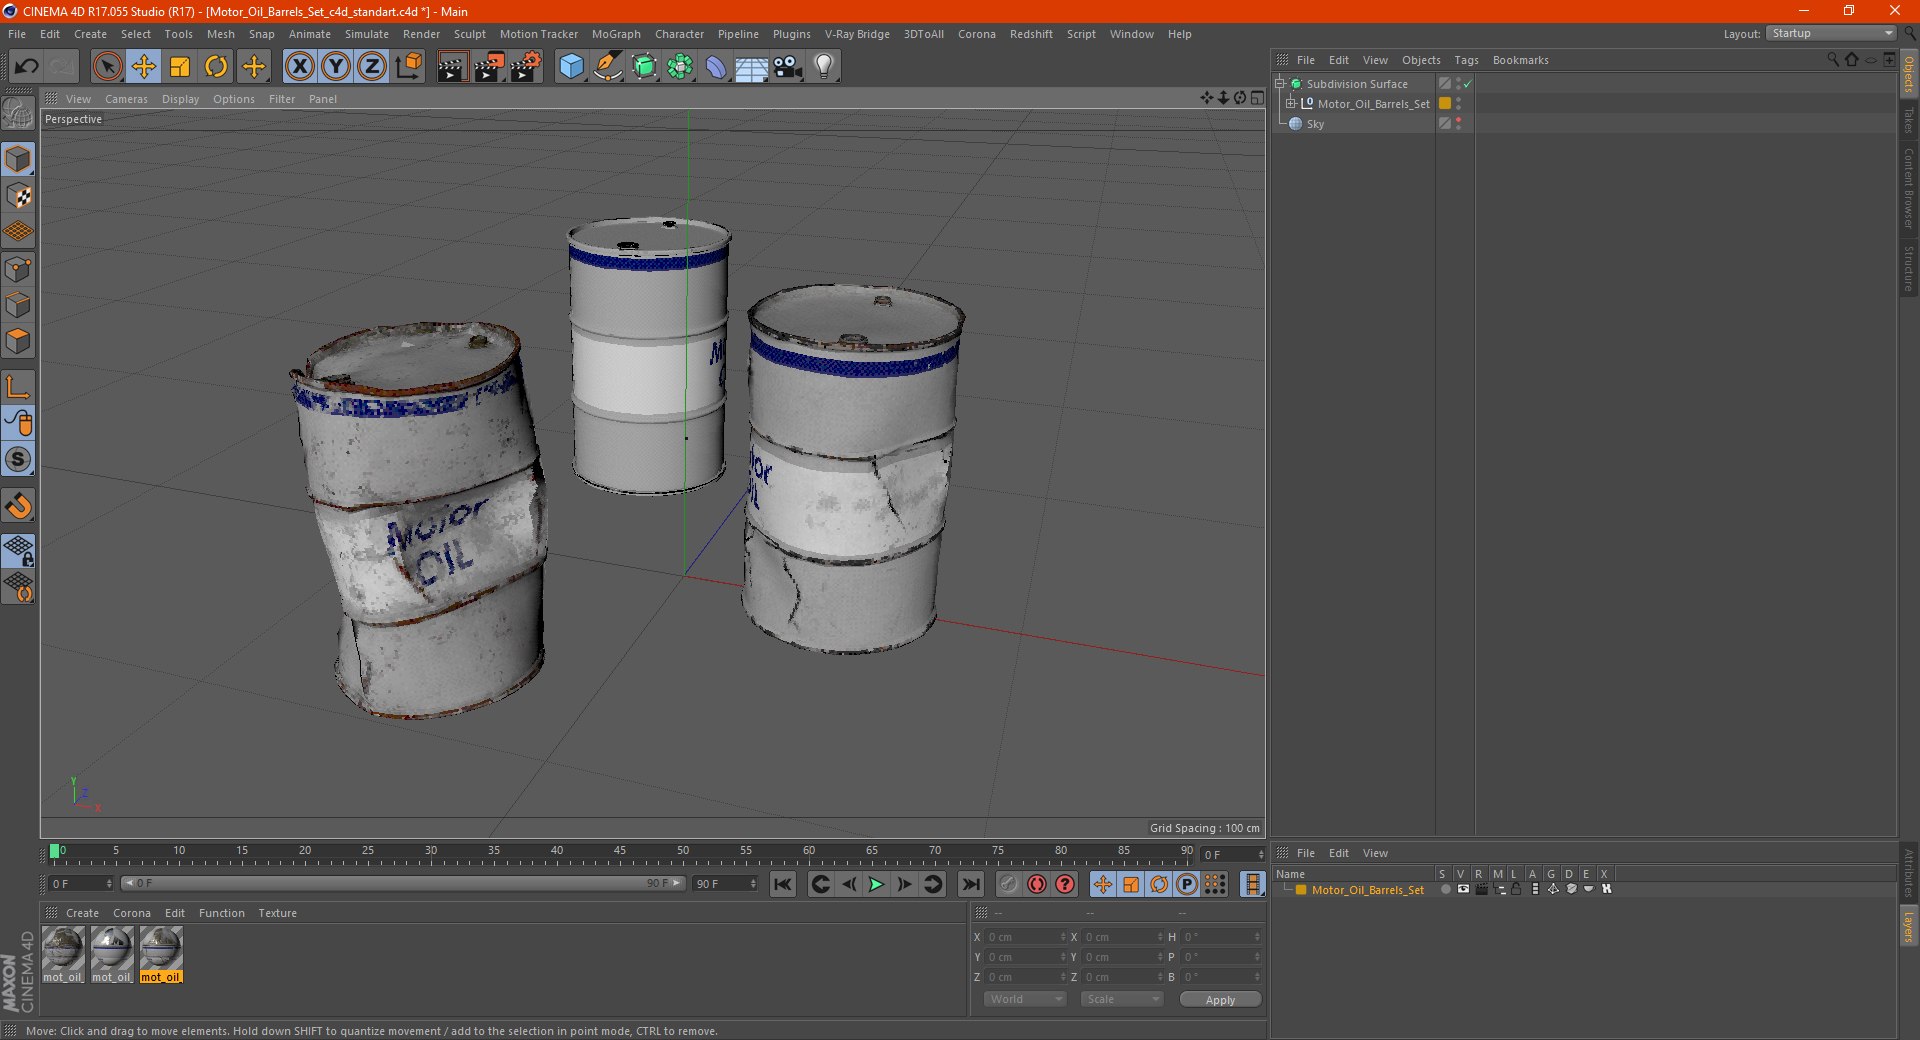Select the third mot_oil material thumbnail
Screen dimensions: 1920x1040
point(161,954)
